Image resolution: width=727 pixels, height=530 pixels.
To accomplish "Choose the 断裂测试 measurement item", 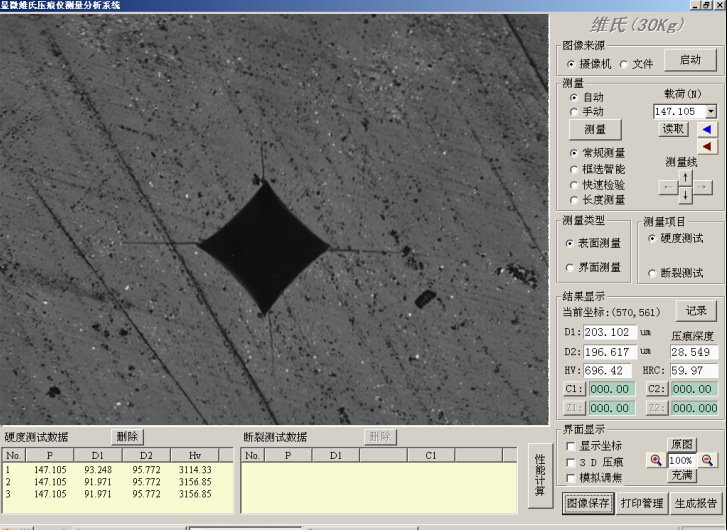I will pyautogui.click(x=654, y=273).
